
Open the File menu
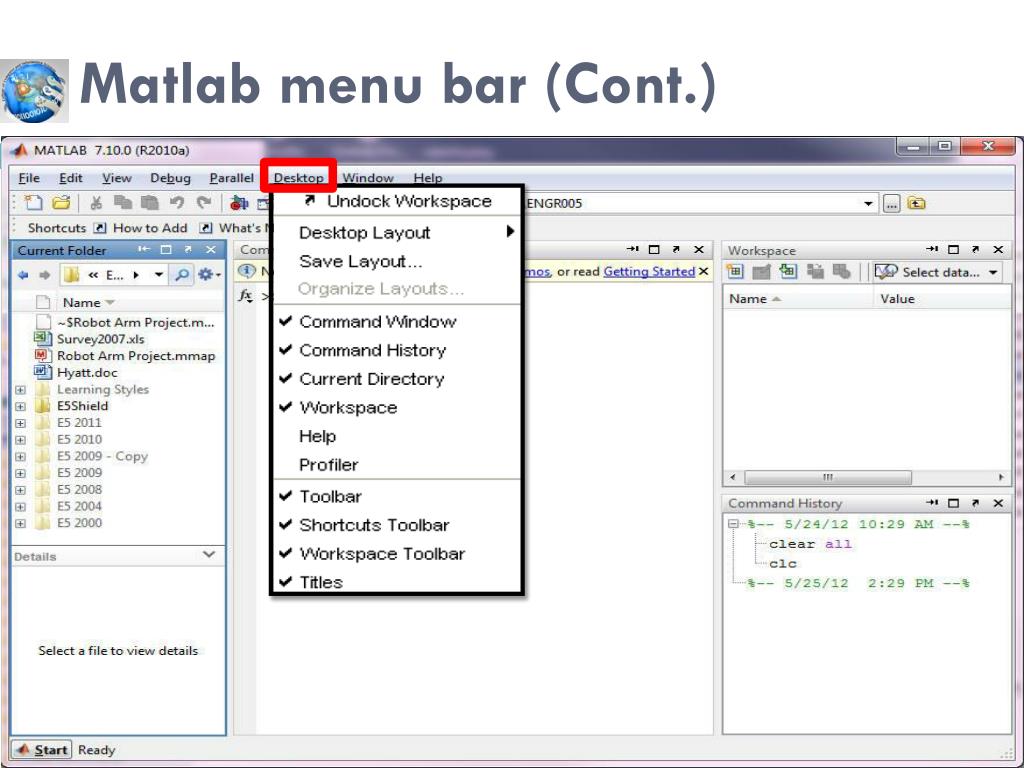29,178
